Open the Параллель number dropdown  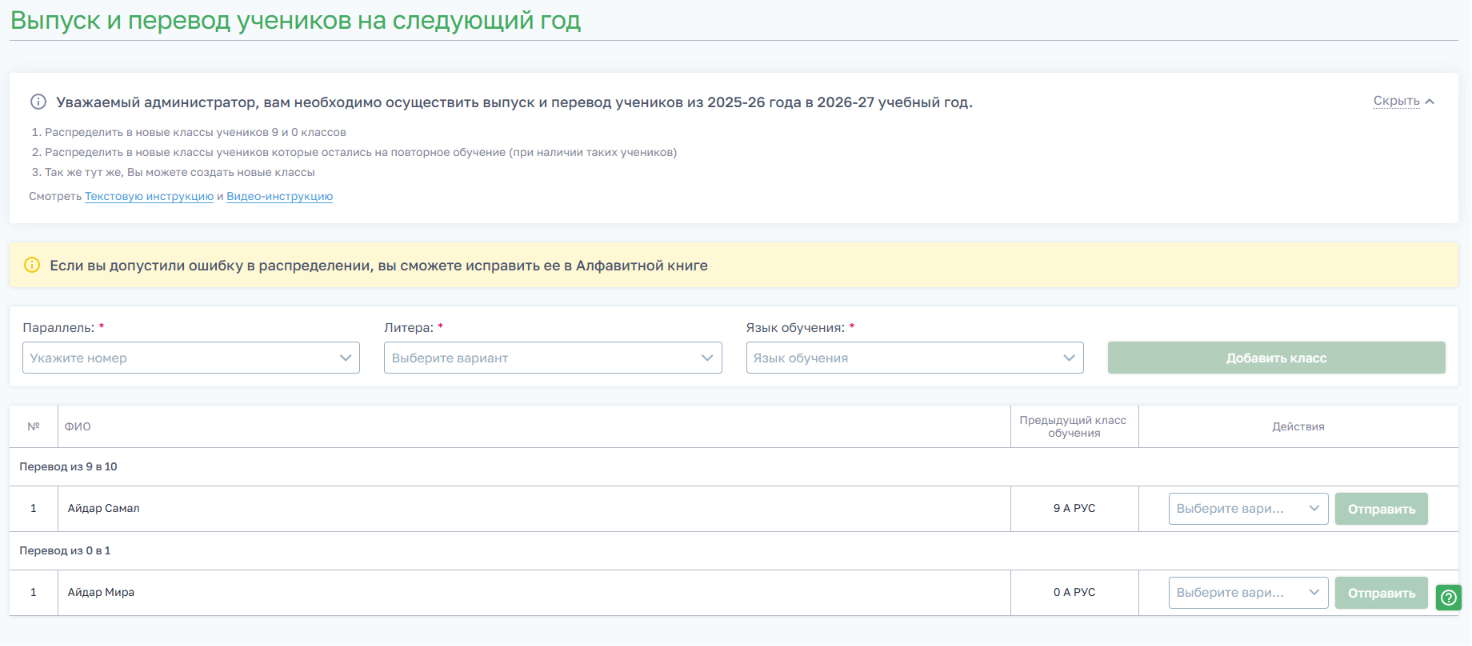191,358
